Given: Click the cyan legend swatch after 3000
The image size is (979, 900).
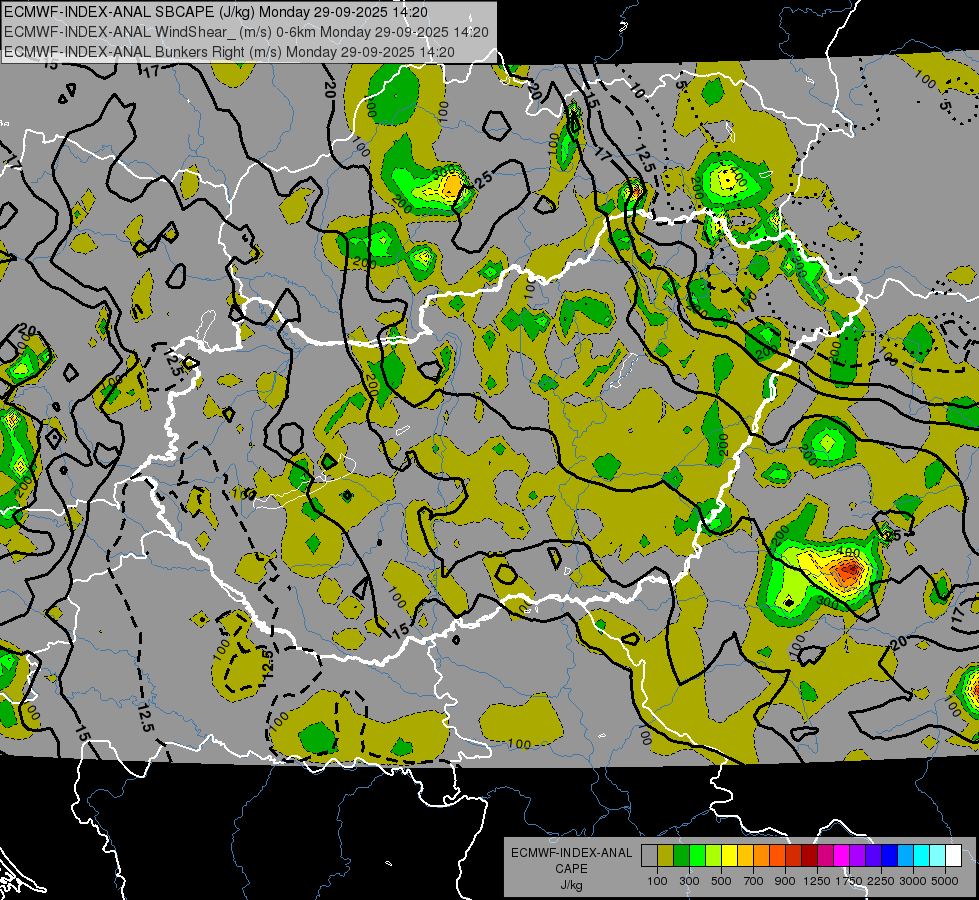Looking at the screenshot, I should point(922,856).
